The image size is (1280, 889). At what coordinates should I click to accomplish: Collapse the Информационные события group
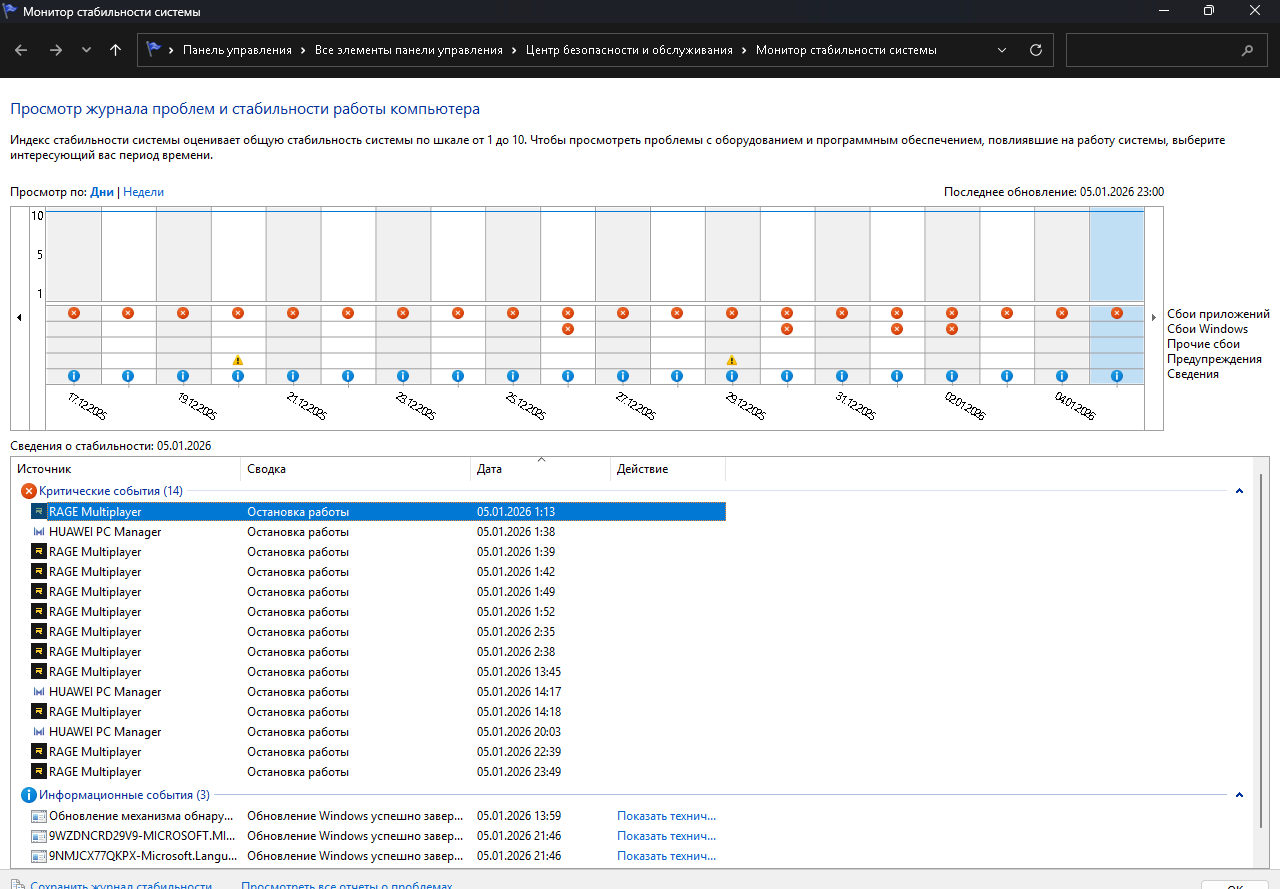coord(1239,795)
